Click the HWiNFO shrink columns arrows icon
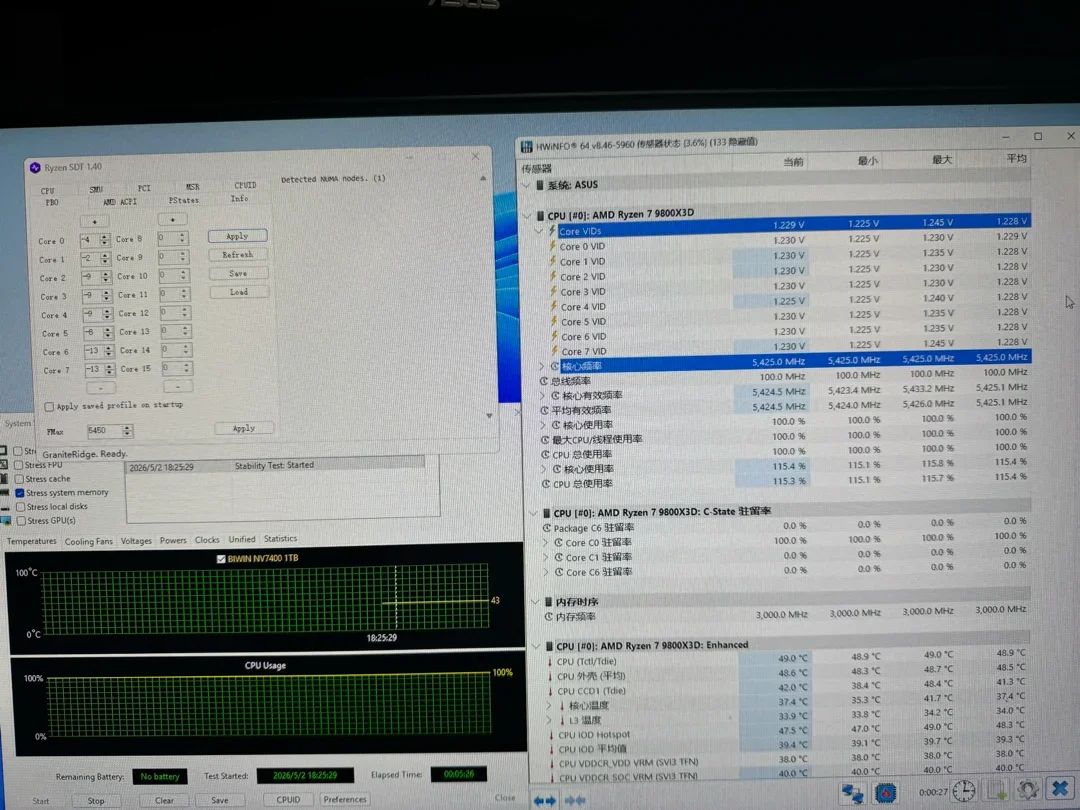This screenshot has width=1080, height=810. pyautogui.click(x=574, y=800)
